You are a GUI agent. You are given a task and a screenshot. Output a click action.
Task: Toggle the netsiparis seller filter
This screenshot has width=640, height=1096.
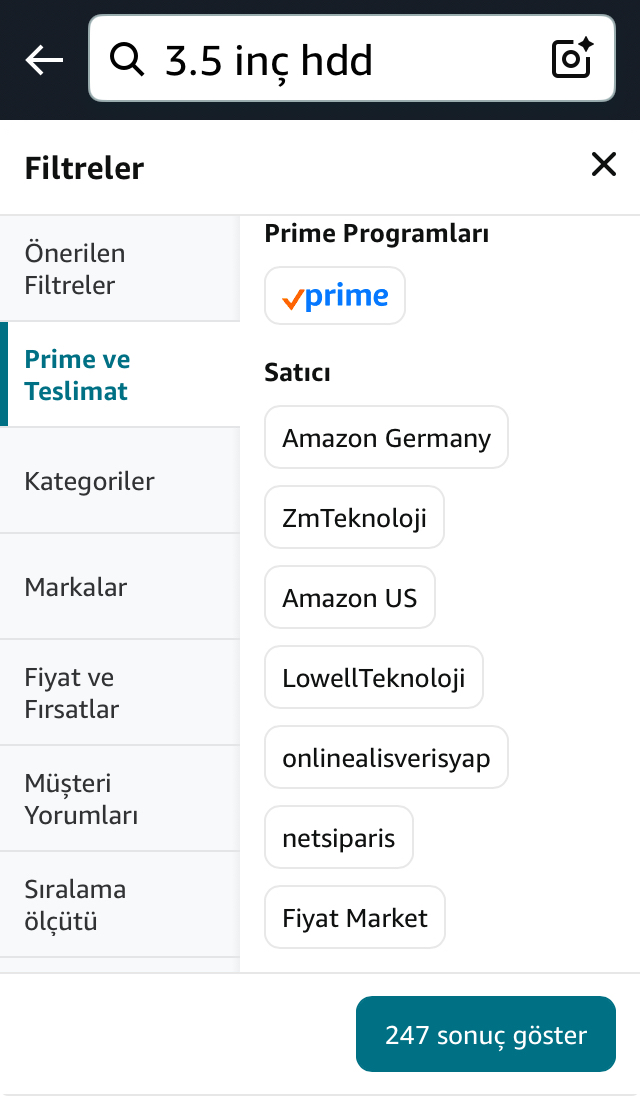339,837
